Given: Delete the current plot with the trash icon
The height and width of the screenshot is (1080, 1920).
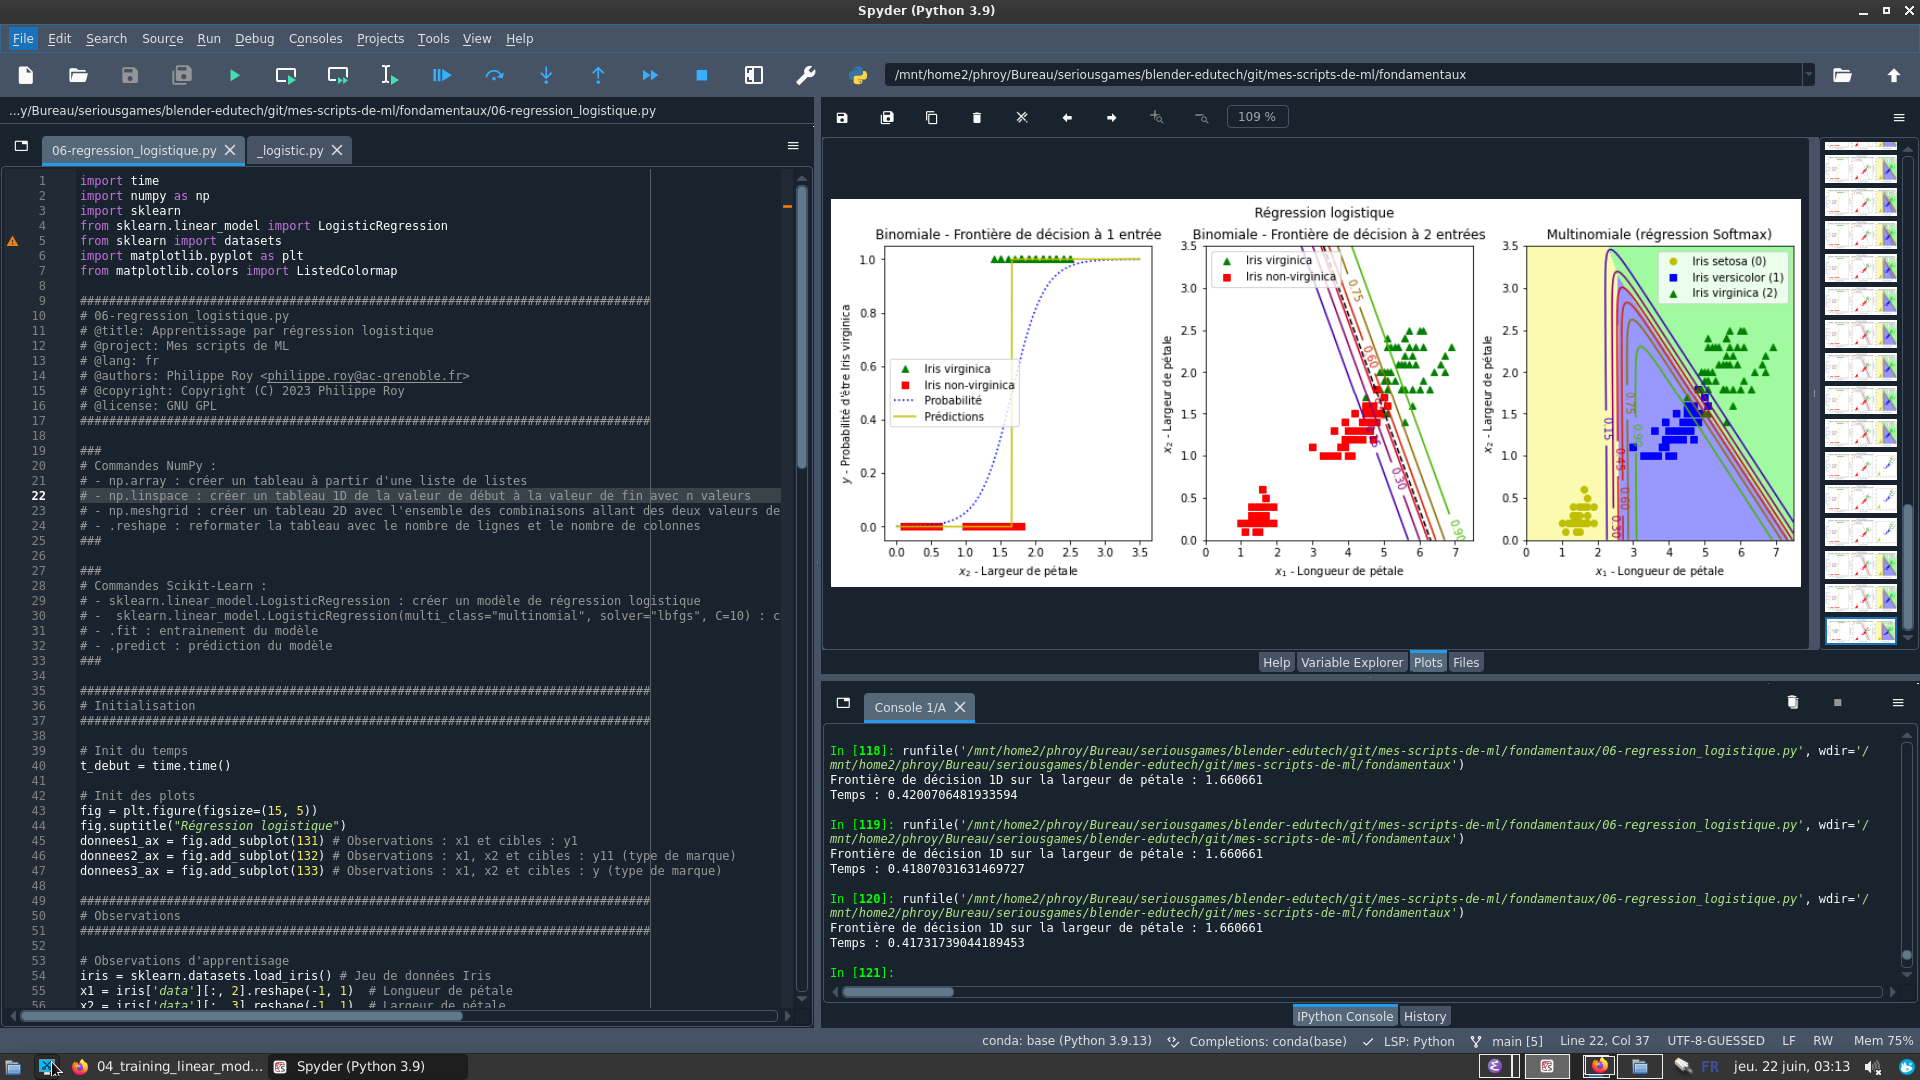Looking at the screenshot, I should (x=977, y=118).
